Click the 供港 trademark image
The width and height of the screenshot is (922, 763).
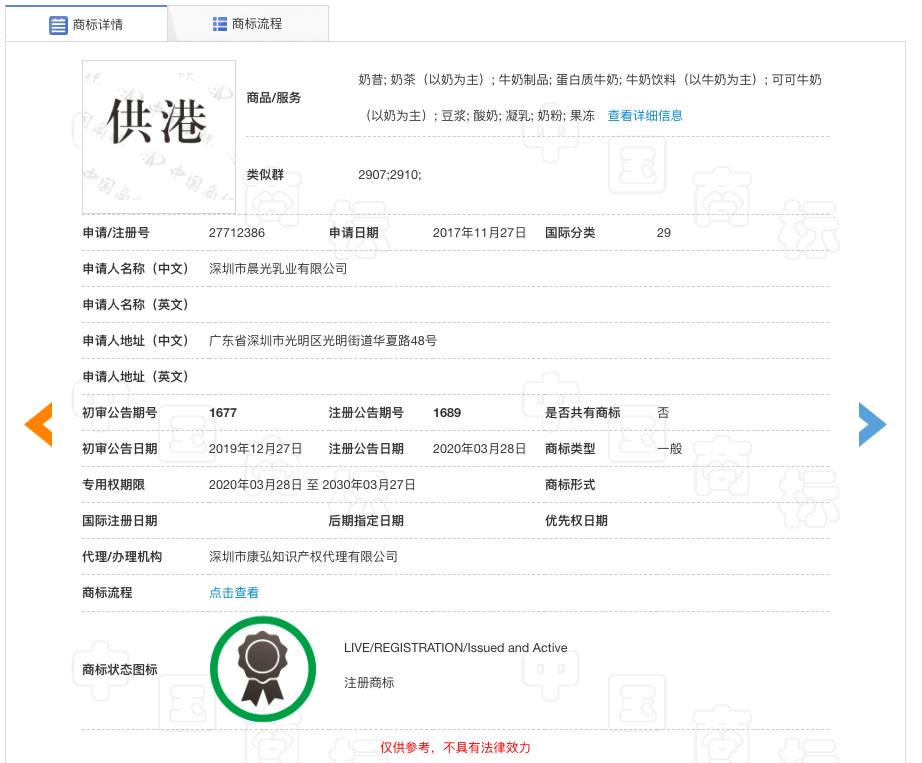159,137
